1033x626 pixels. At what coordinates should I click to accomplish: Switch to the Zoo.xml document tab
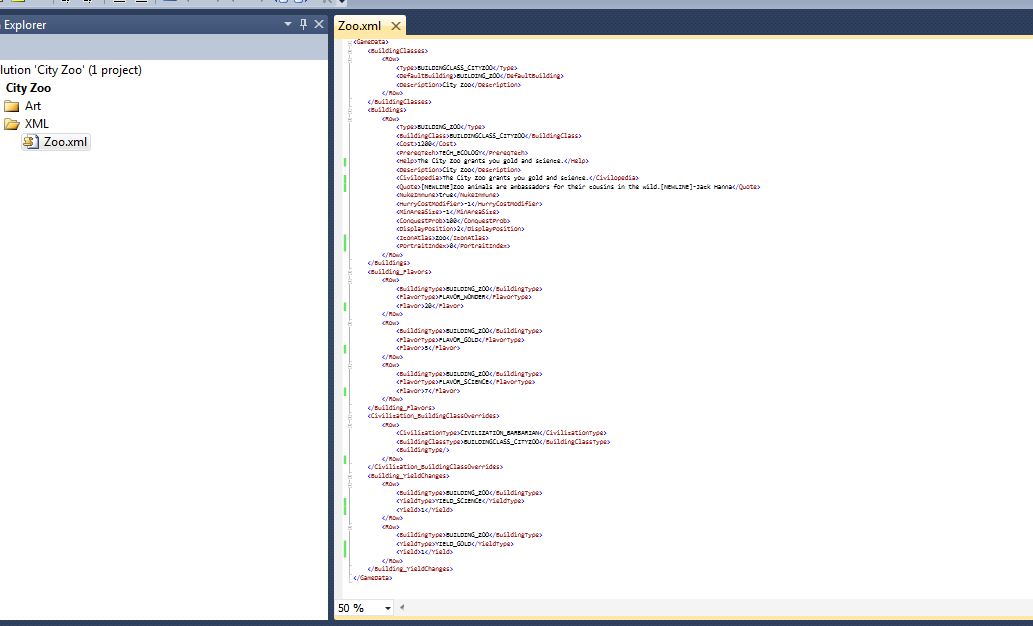tap(360, 26)
